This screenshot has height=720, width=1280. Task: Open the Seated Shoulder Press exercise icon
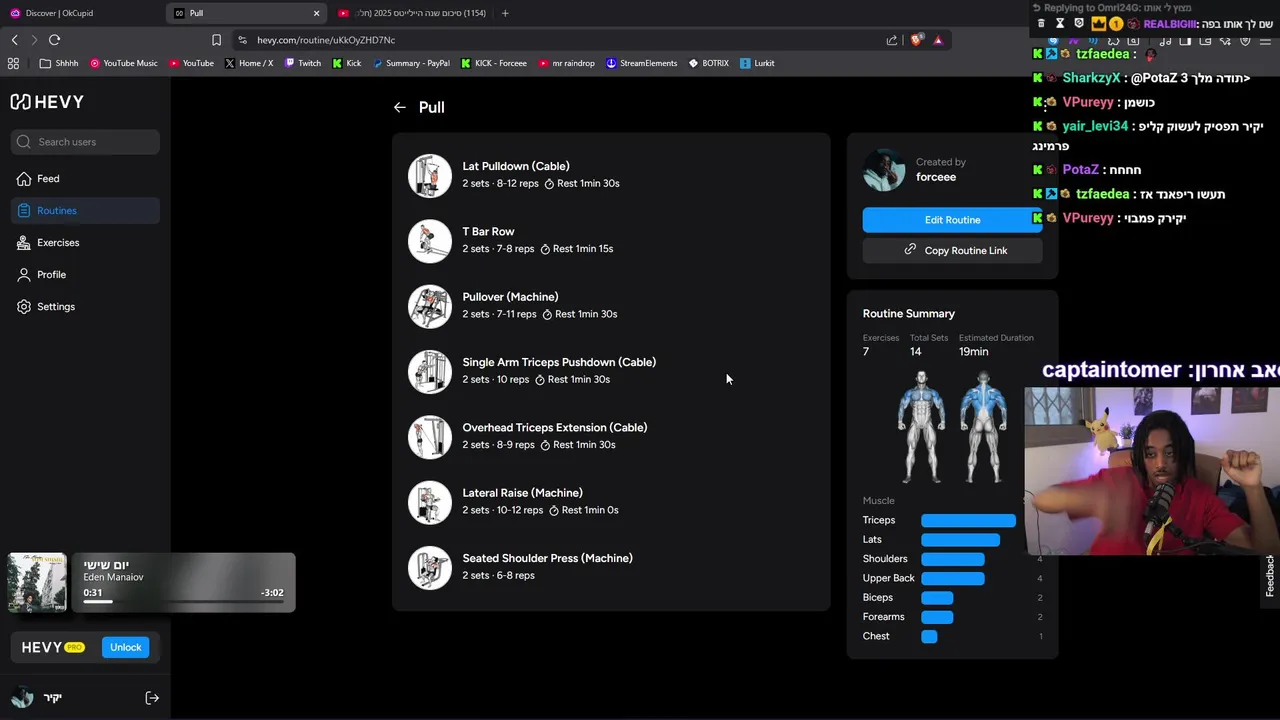click(430, 568)
